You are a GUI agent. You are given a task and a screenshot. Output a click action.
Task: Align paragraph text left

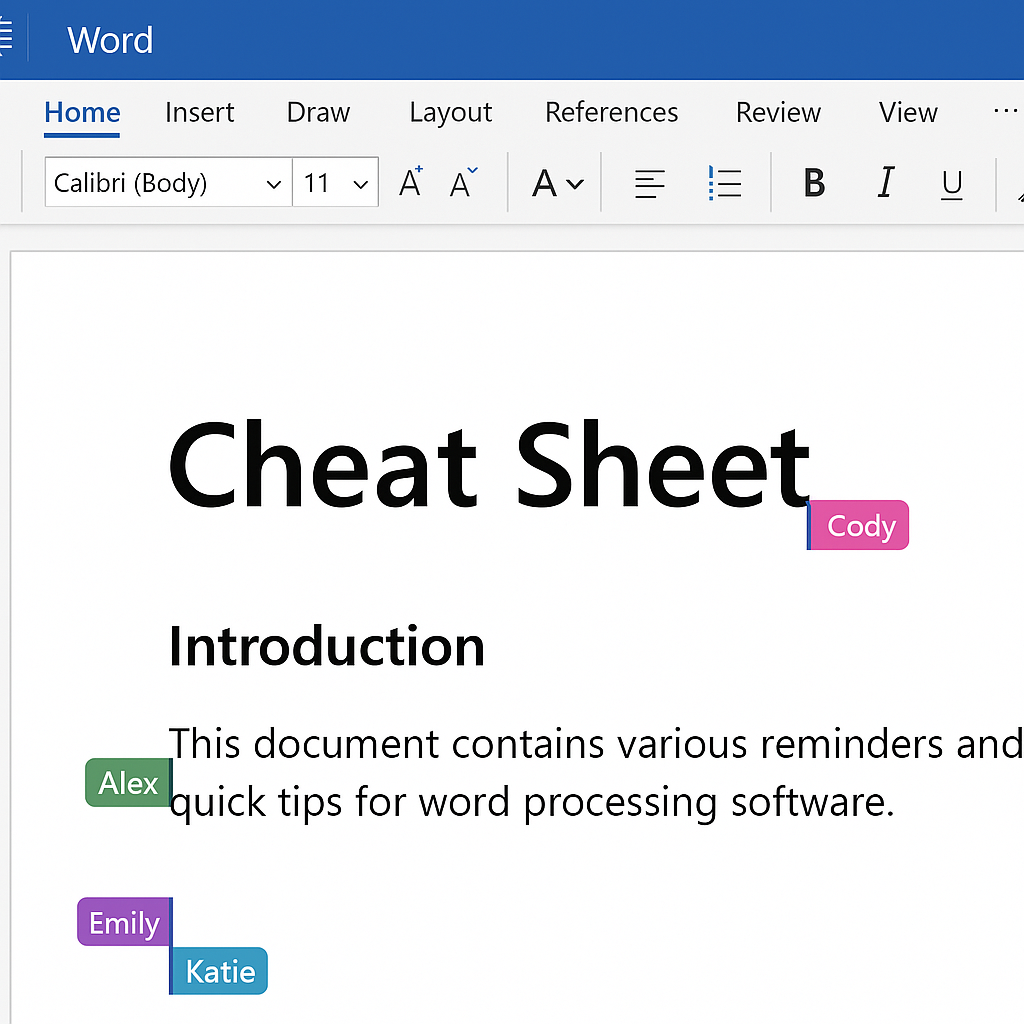[650, 184]
